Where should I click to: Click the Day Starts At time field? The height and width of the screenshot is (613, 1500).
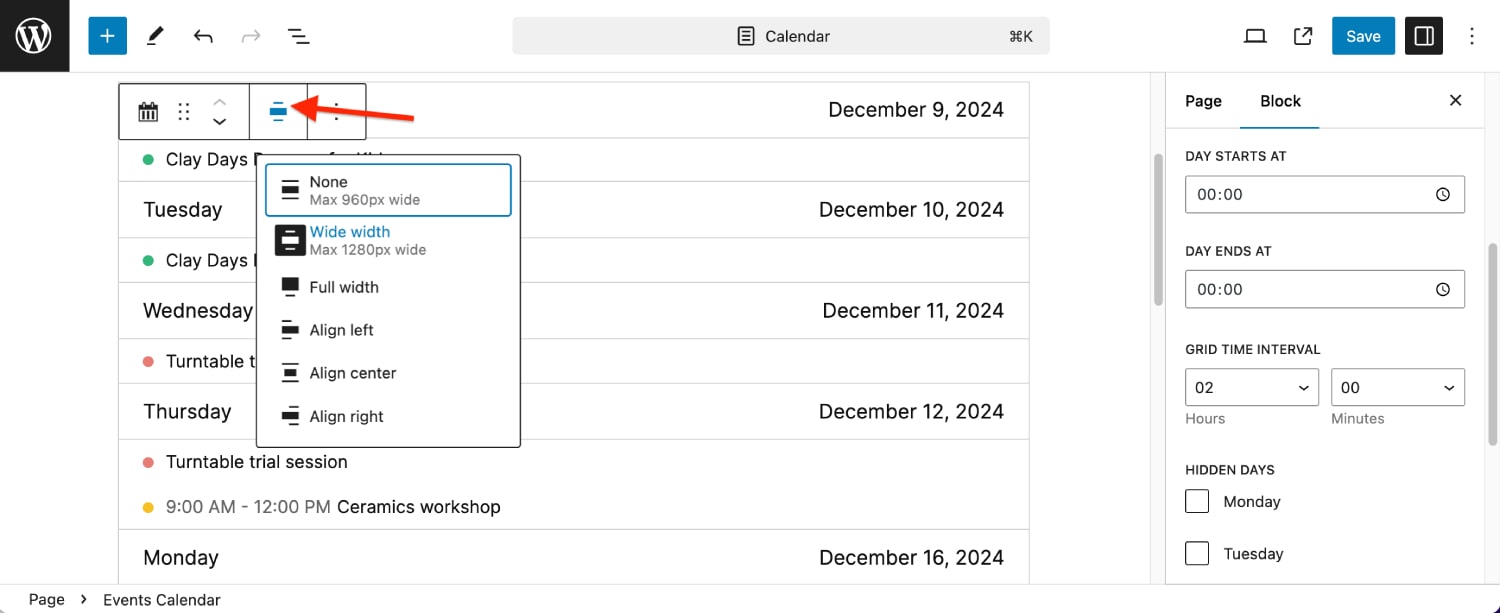click(1325, 194)
